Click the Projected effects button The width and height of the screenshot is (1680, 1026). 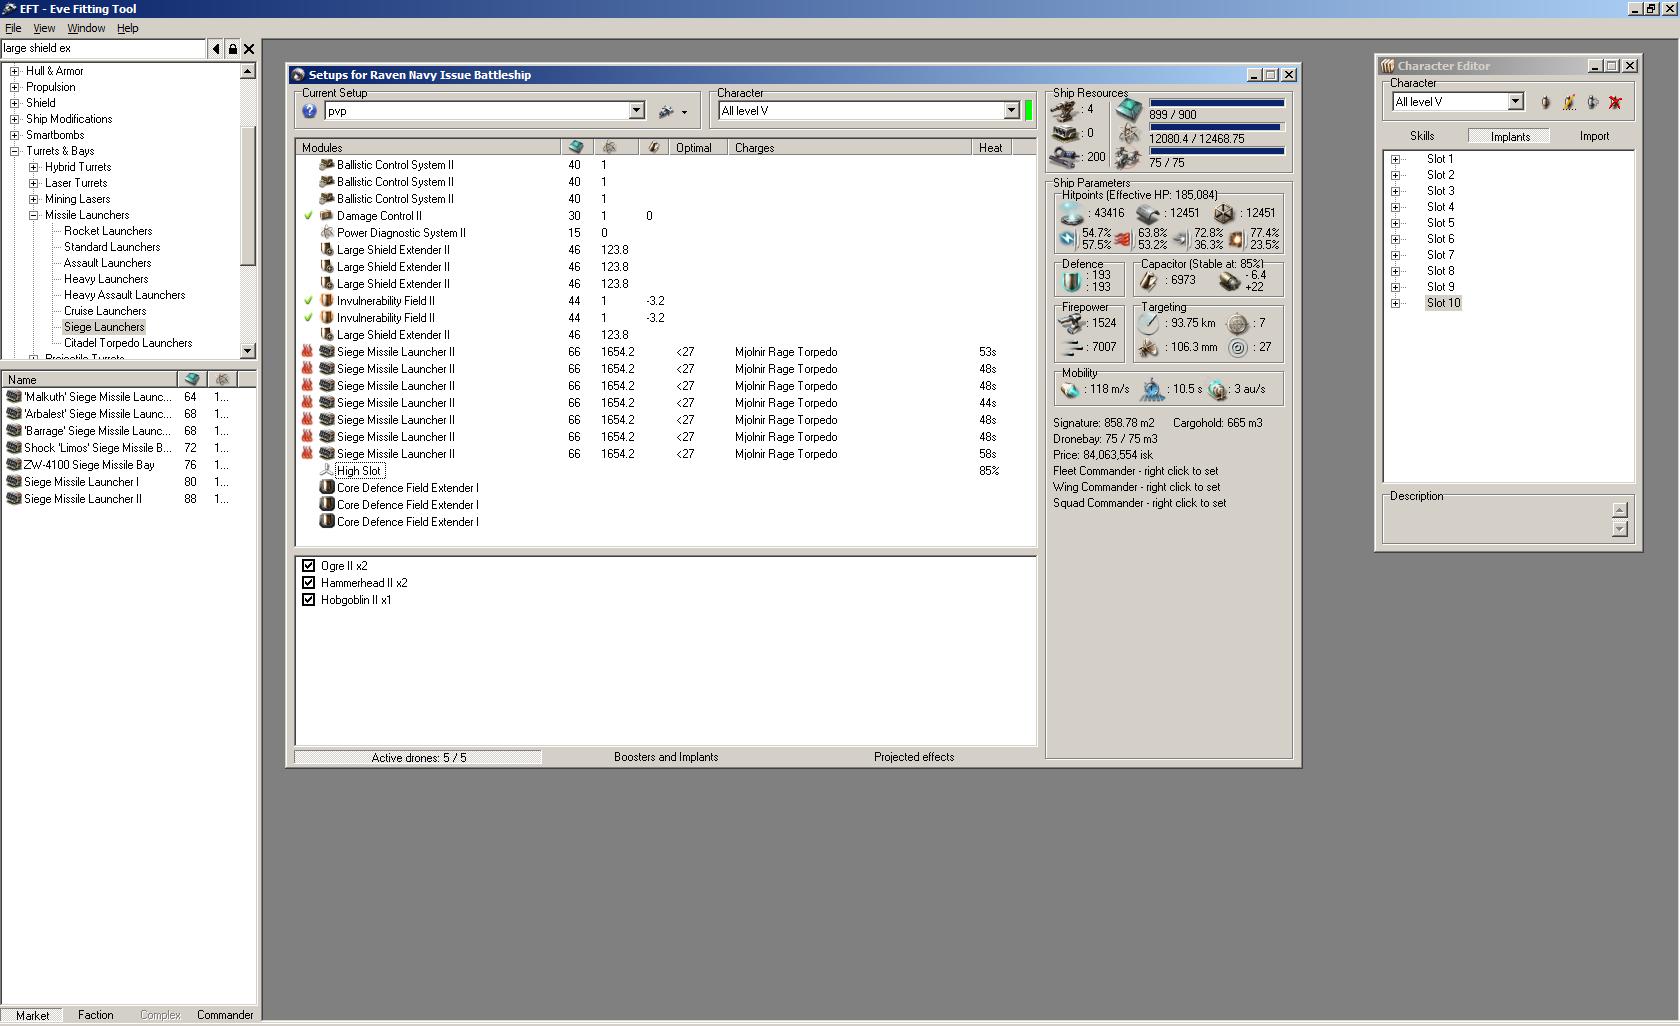[x=914, y=757]
